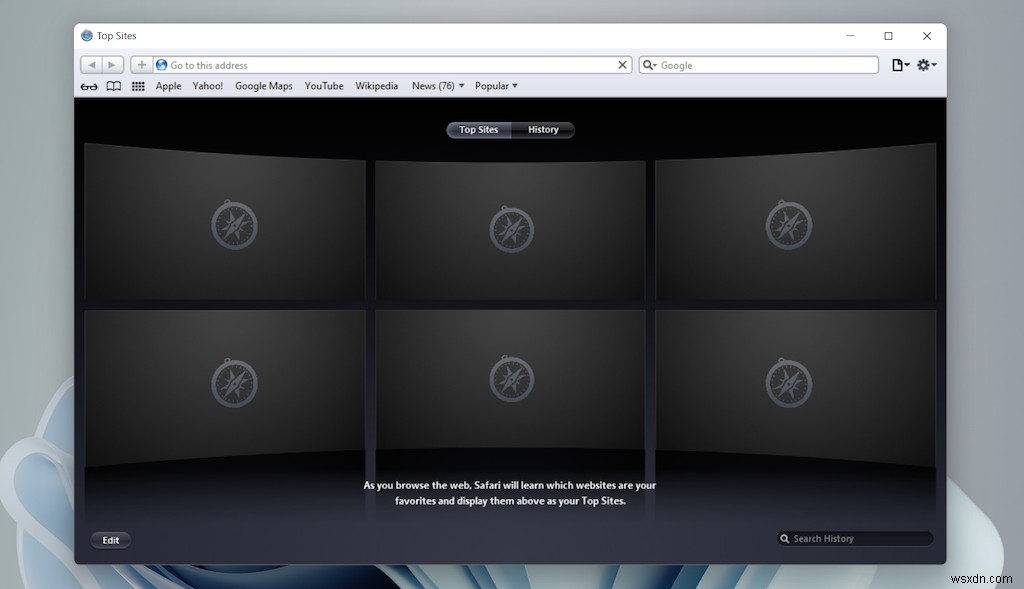Click the Search History field

855,538
